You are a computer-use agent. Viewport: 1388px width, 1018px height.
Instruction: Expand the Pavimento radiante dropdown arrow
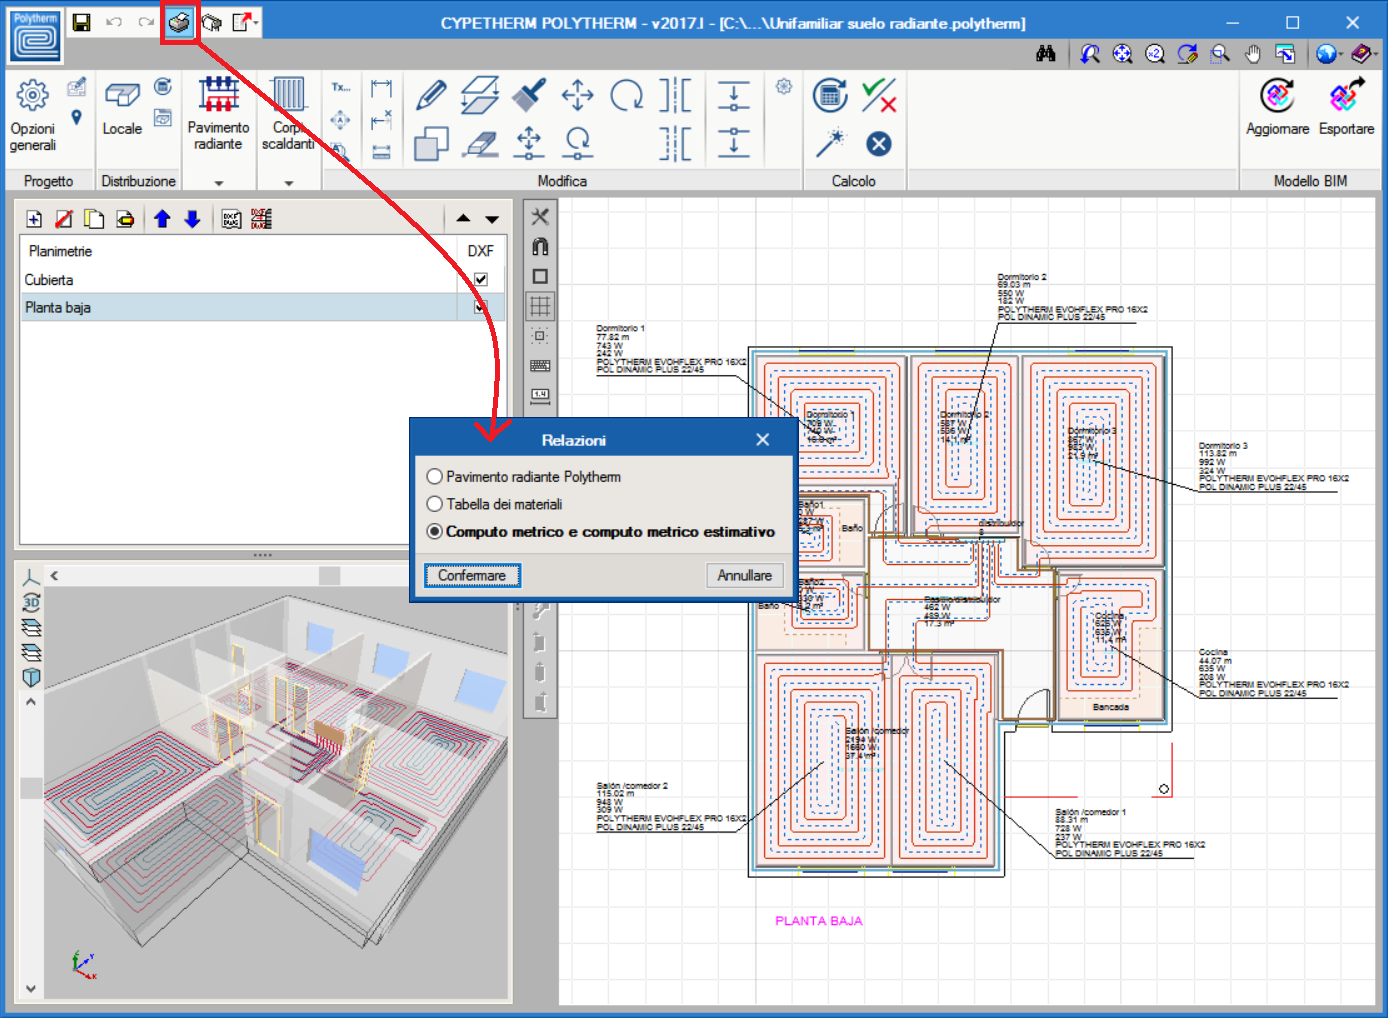click(218, 183)
